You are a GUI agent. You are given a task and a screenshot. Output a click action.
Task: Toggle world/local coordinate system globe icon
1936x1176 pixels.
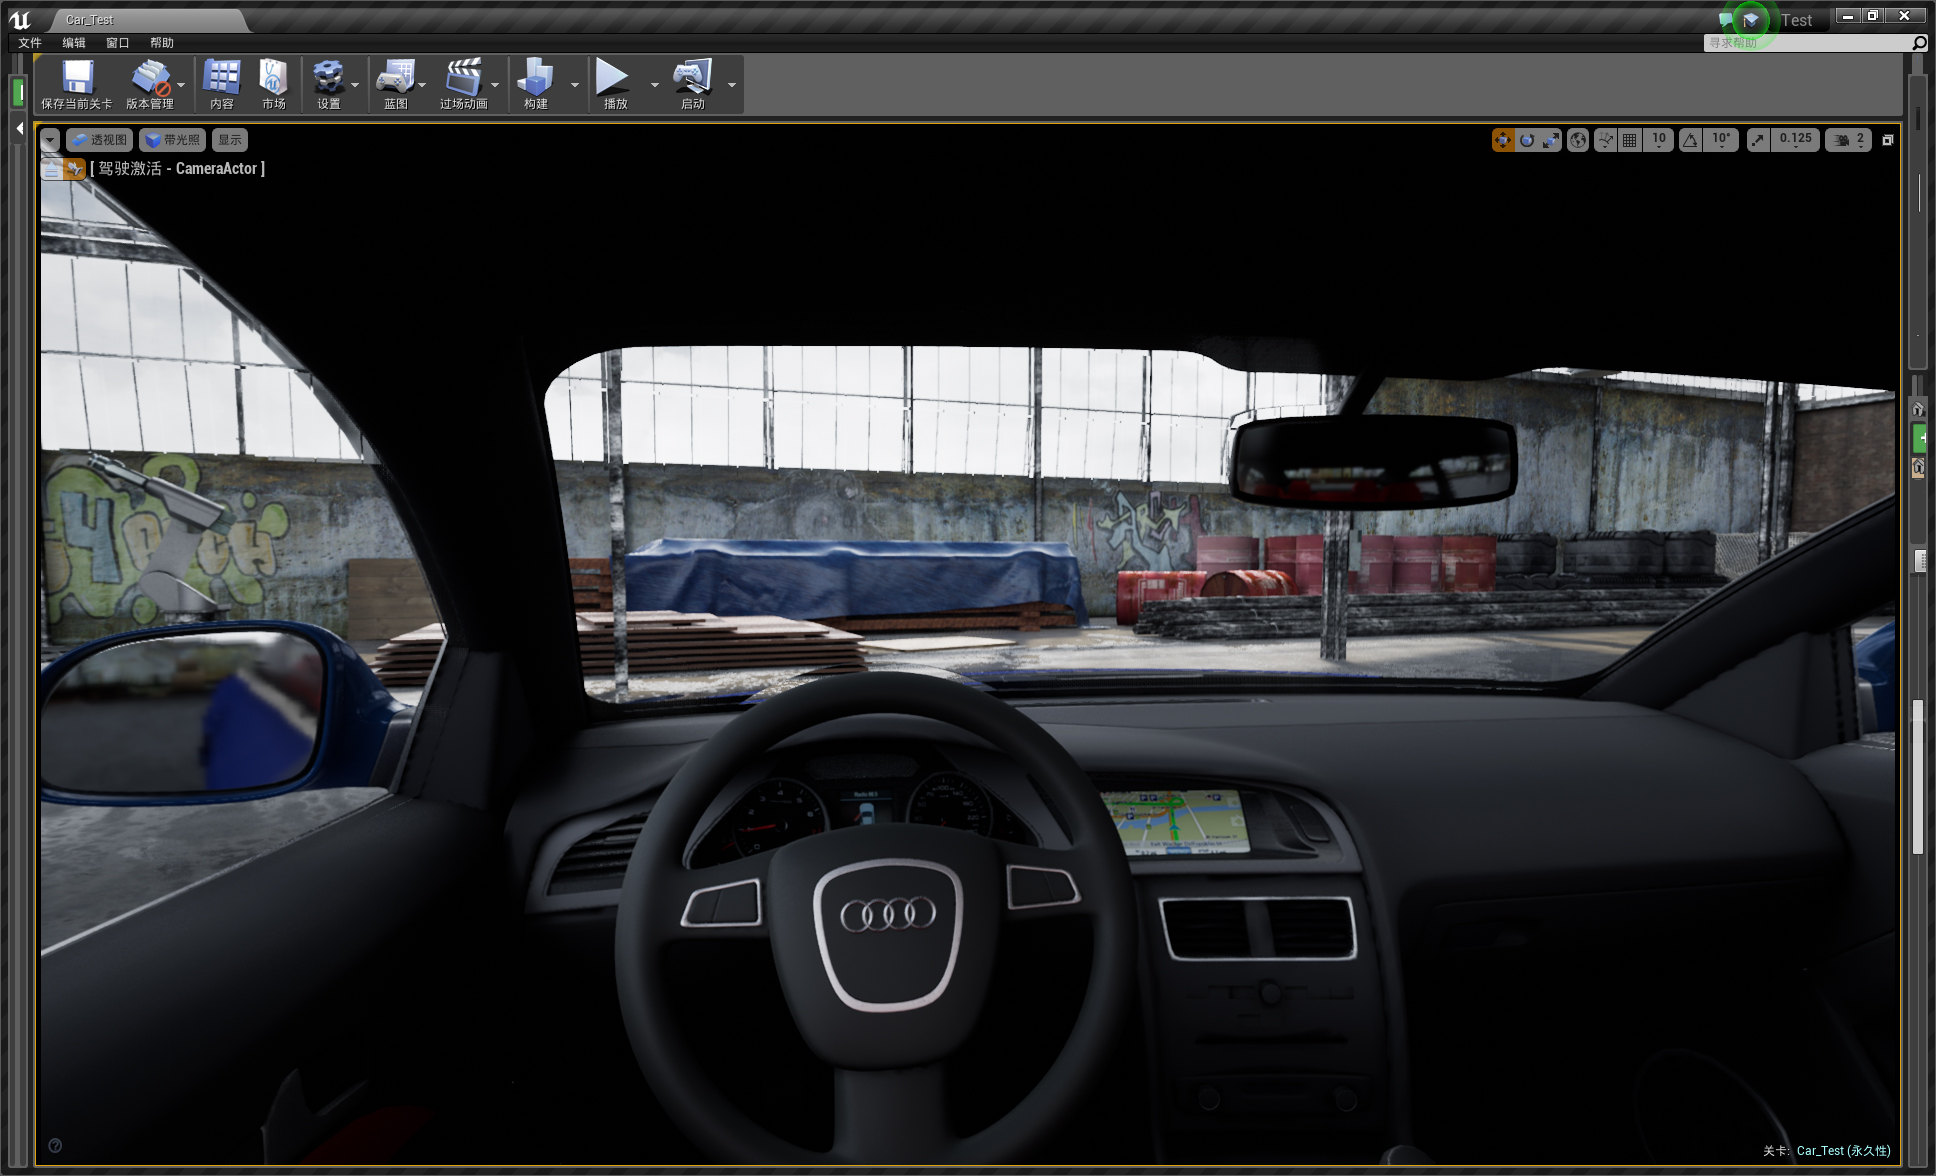click(x=1578, y=140)
